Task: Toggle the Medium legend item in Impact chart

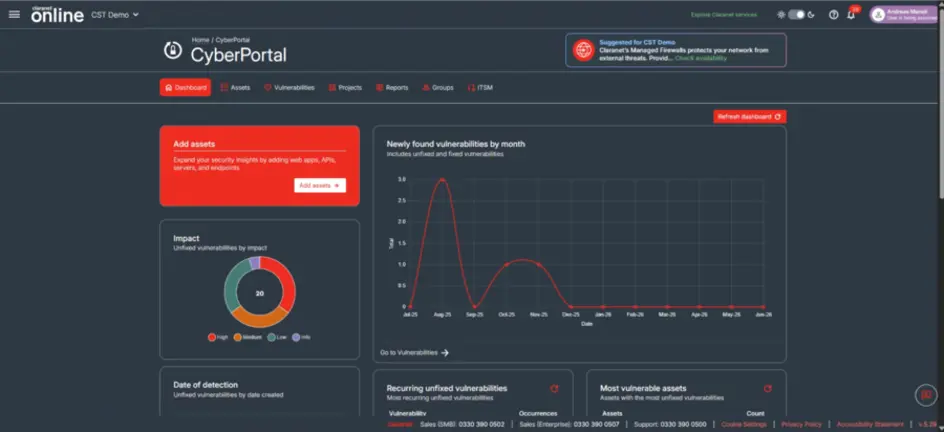Action: pos(248,338)
